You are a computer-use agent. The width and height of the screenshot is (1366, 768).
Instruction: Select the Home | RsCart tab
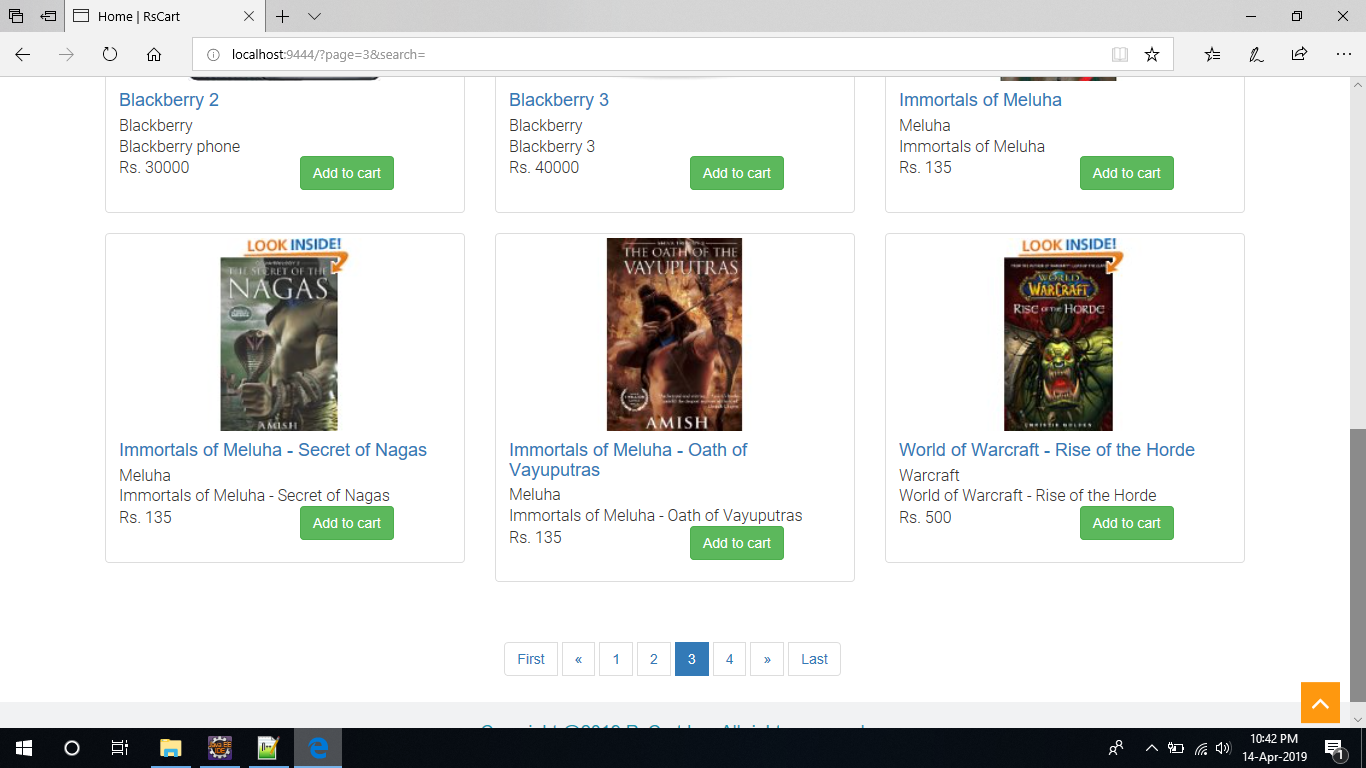tap(165, 16)
